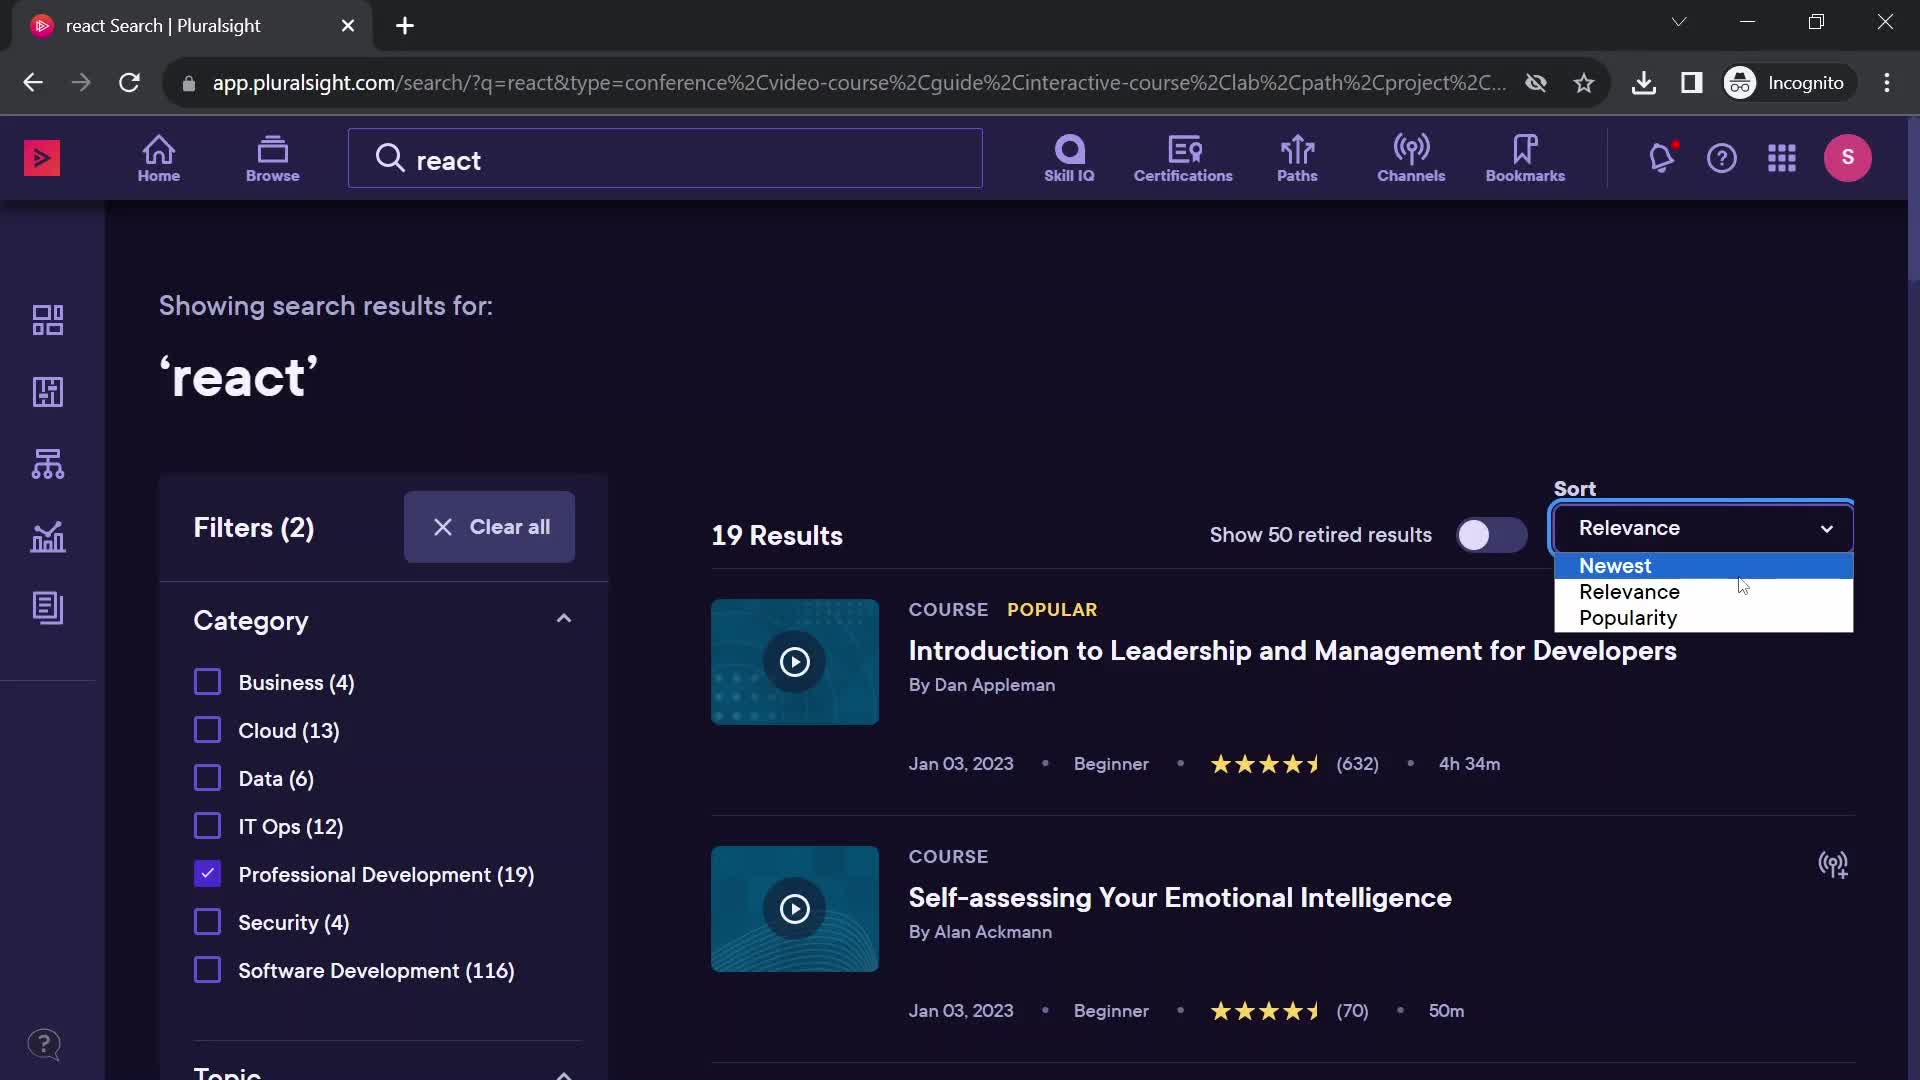Viewport: 1920px width, 1080px height.
Task: Open Bookmarks section
Action: pos(1524,157)
